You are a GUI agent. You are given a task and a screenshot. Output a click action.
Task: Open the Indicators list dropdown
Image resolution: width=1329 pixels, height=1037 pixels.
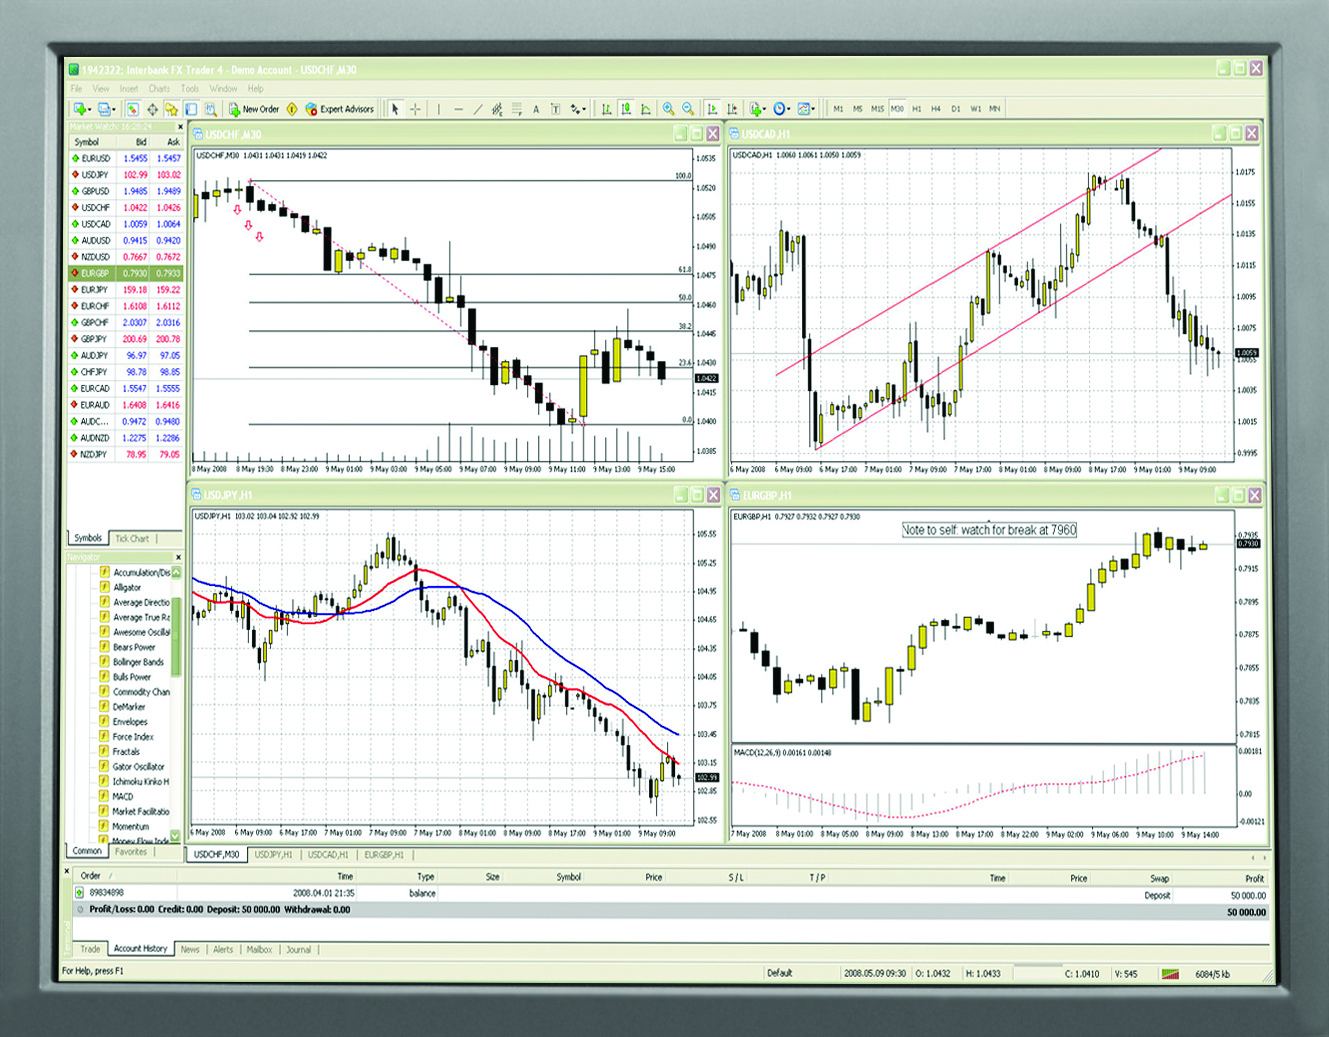tap(758, 109)
